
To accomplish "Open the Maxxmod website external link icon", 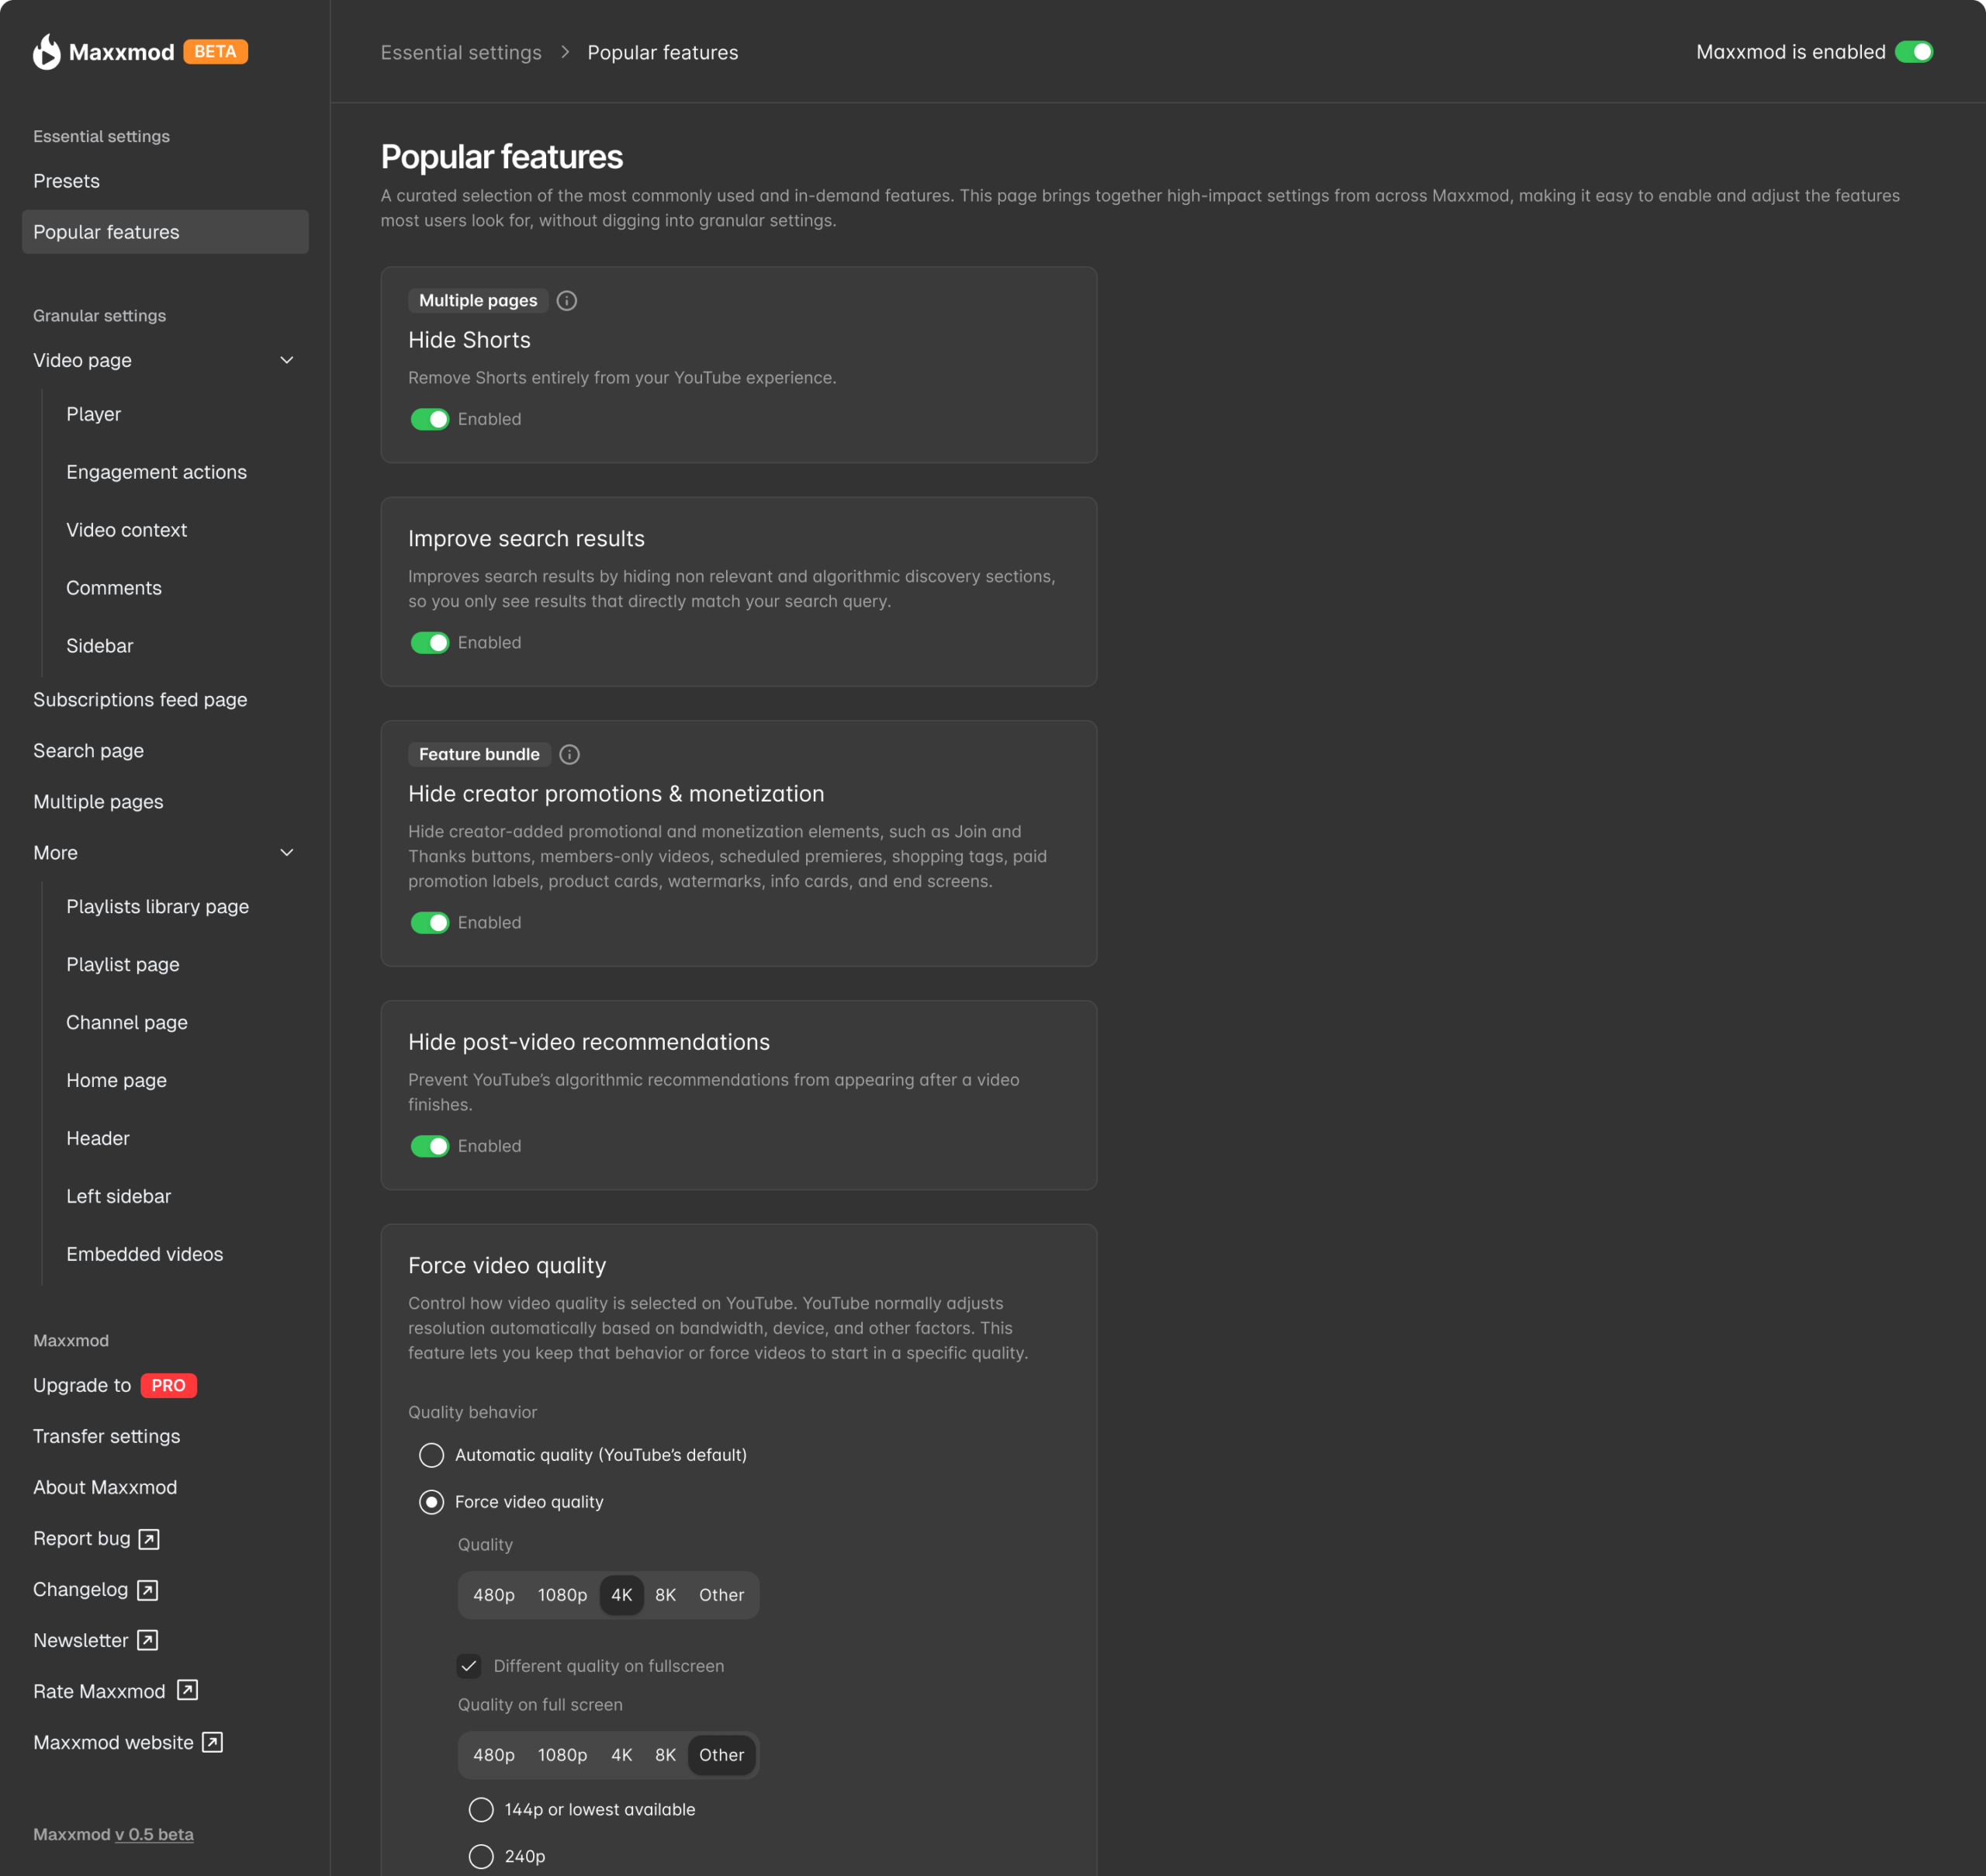I will pyautogui.click(x=211, y=1742).
